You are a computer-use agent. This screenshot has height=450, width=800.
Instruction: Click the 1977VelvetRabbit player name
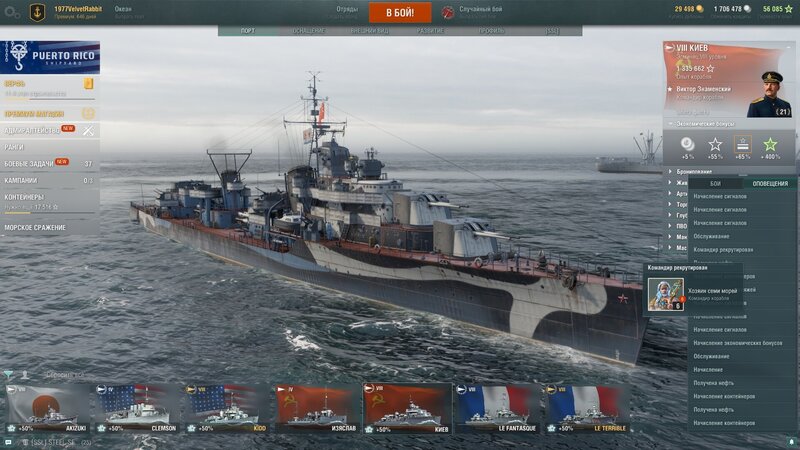(78, 9)
